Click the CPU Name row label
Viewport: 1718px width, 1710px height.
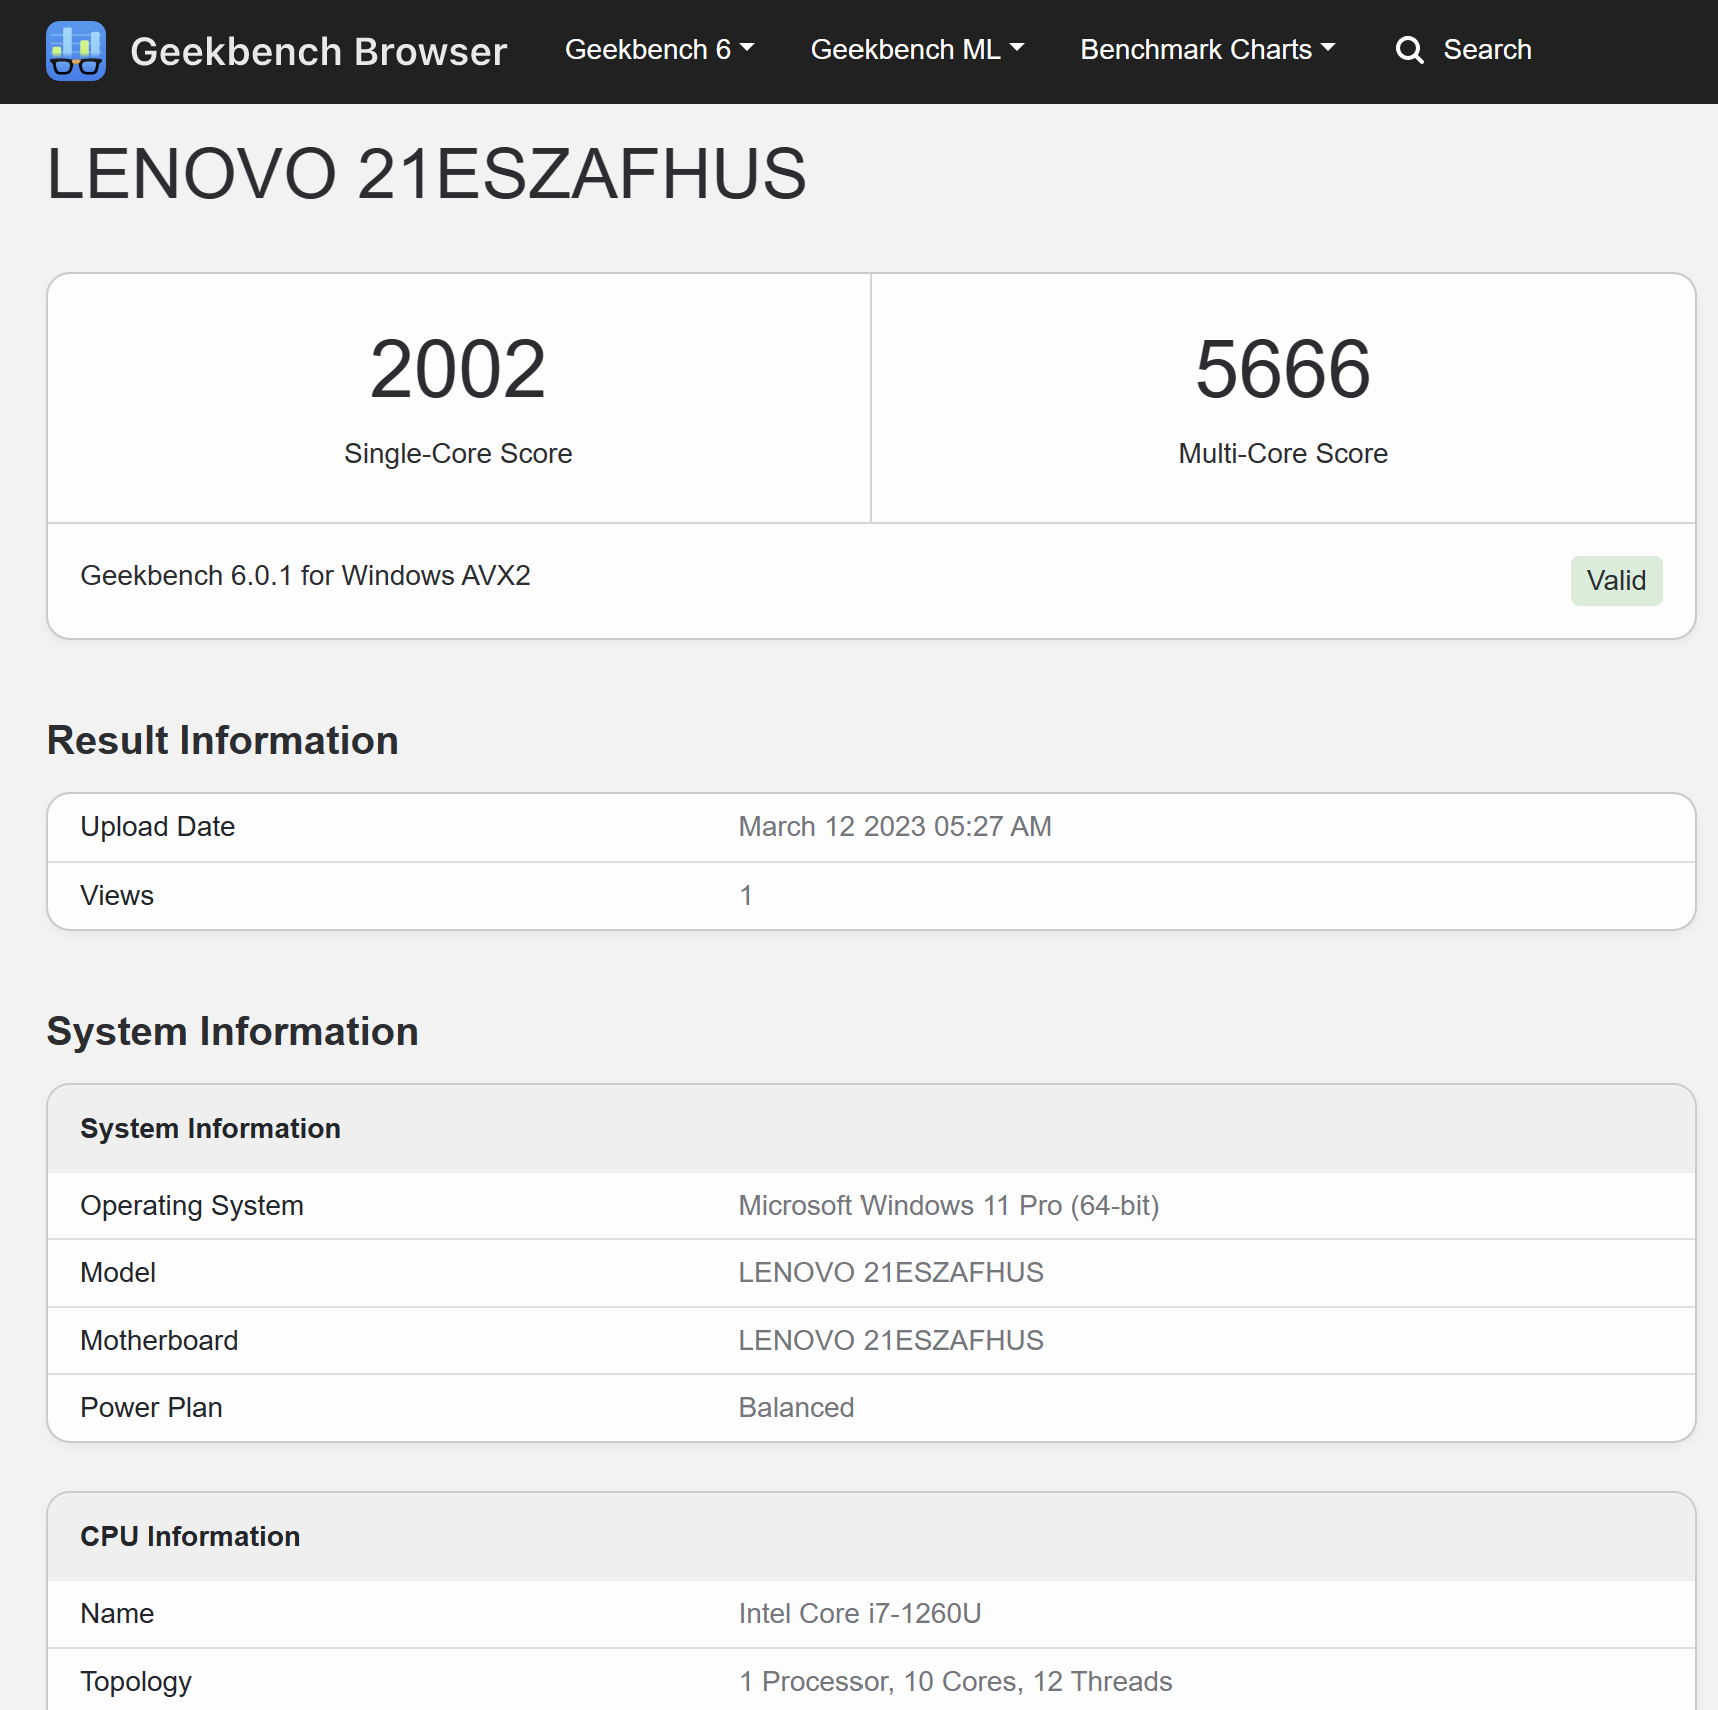point(117,1613)
